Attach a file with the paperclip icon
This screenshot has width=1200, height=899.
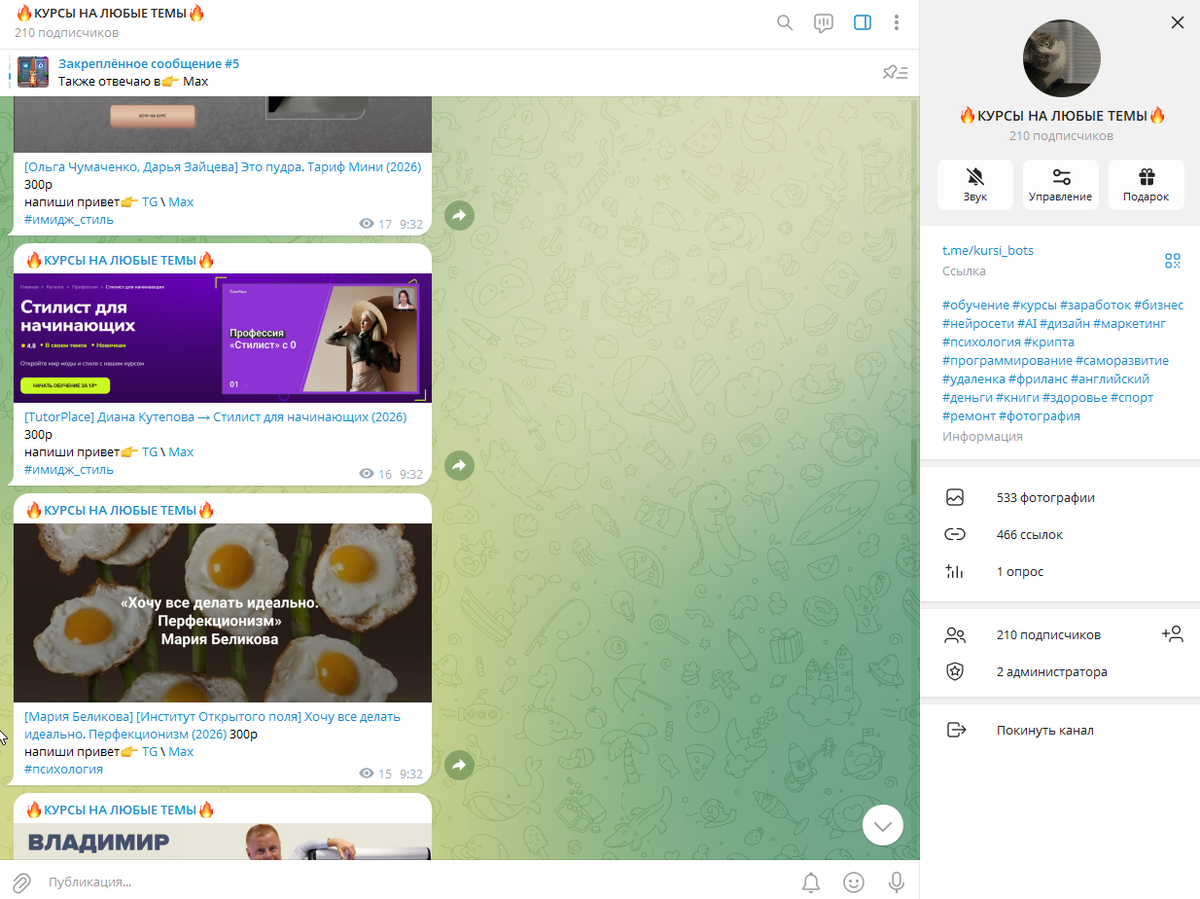coord(21,882)
